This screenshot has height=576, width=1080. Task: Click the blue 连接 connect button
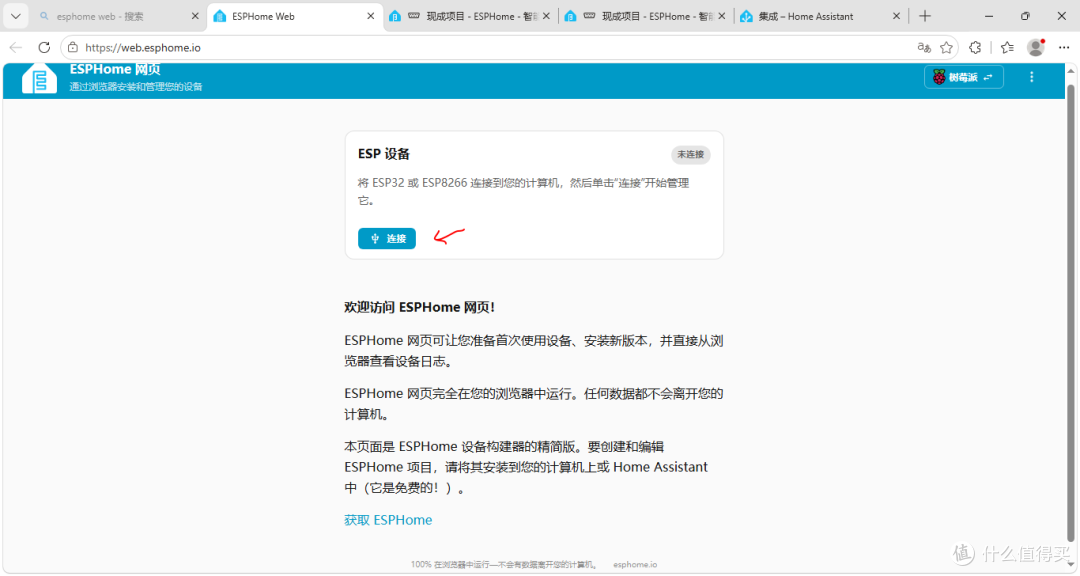pyautogui.click(x=386, y=238)
